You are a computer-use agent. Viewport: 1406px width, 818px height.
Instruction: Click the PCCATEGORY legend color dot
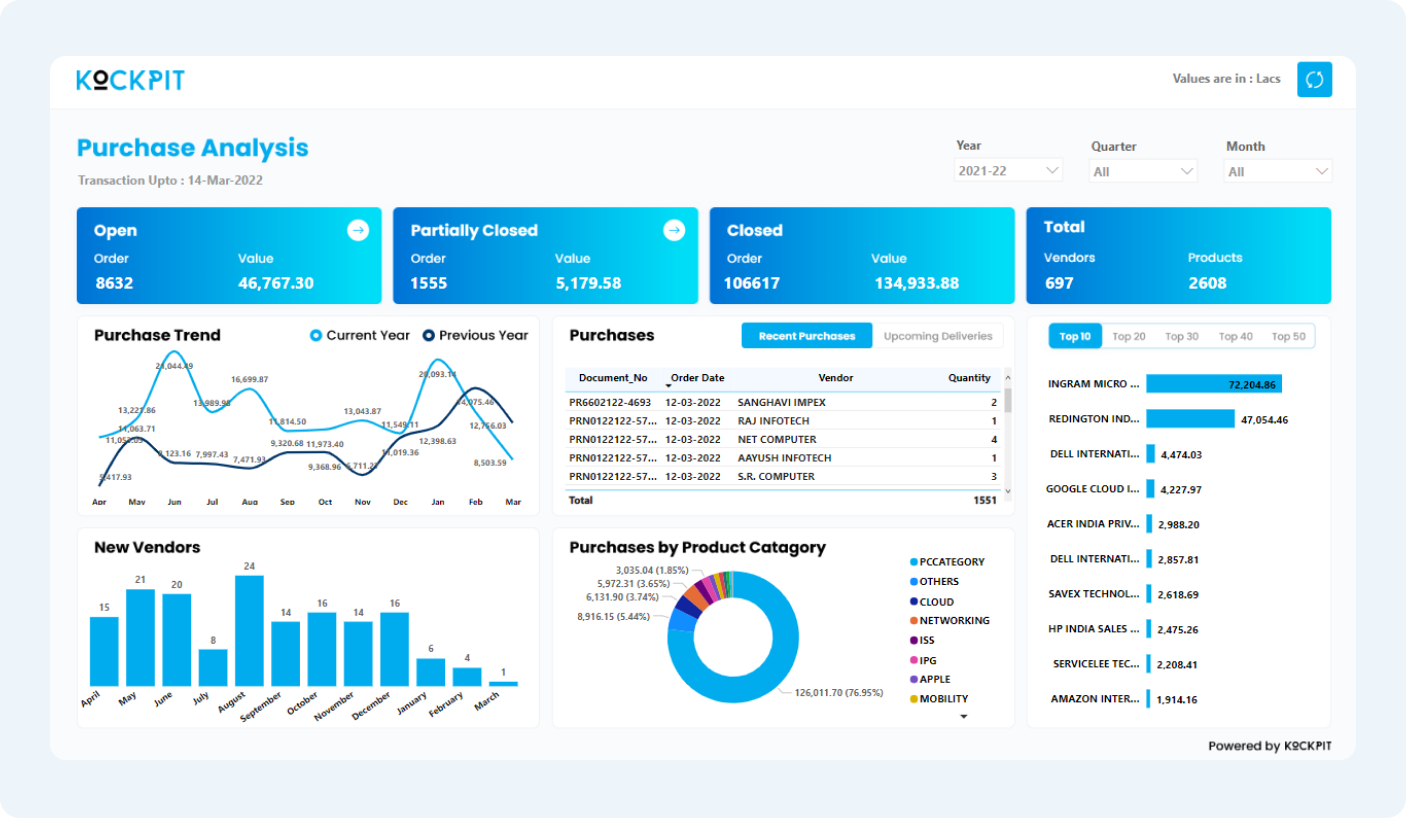tap(914, 563)
